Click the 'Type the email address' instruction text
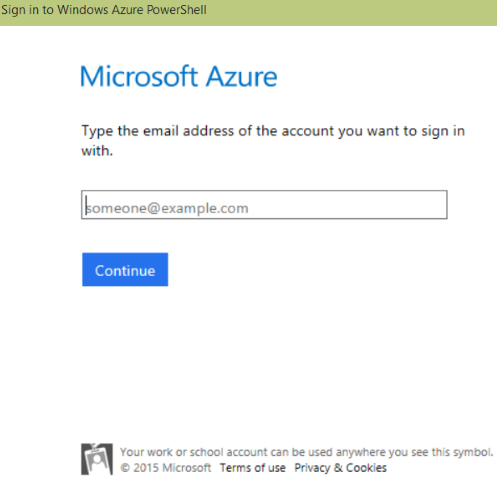The image size is (497, 483). tap(273, 141)
